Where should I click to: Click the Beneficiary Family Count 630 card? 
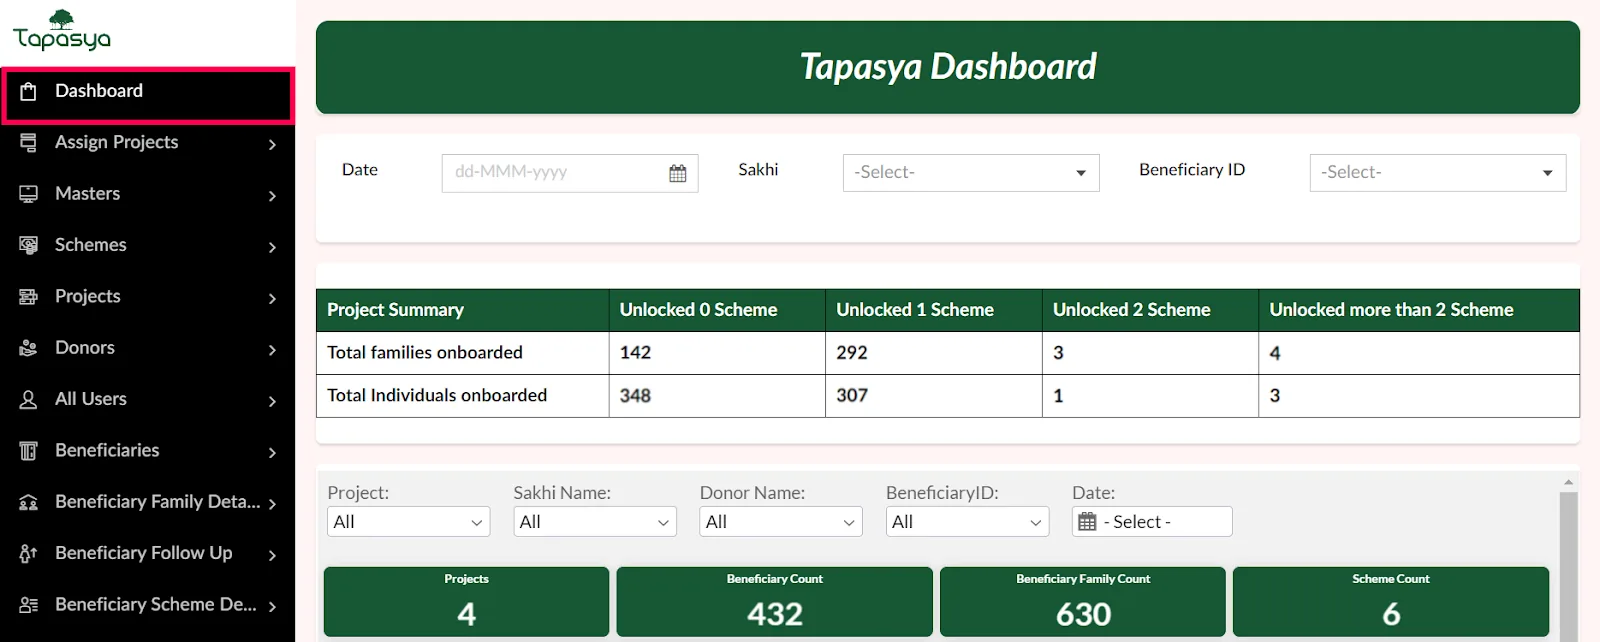click(x=1083, y=602)
